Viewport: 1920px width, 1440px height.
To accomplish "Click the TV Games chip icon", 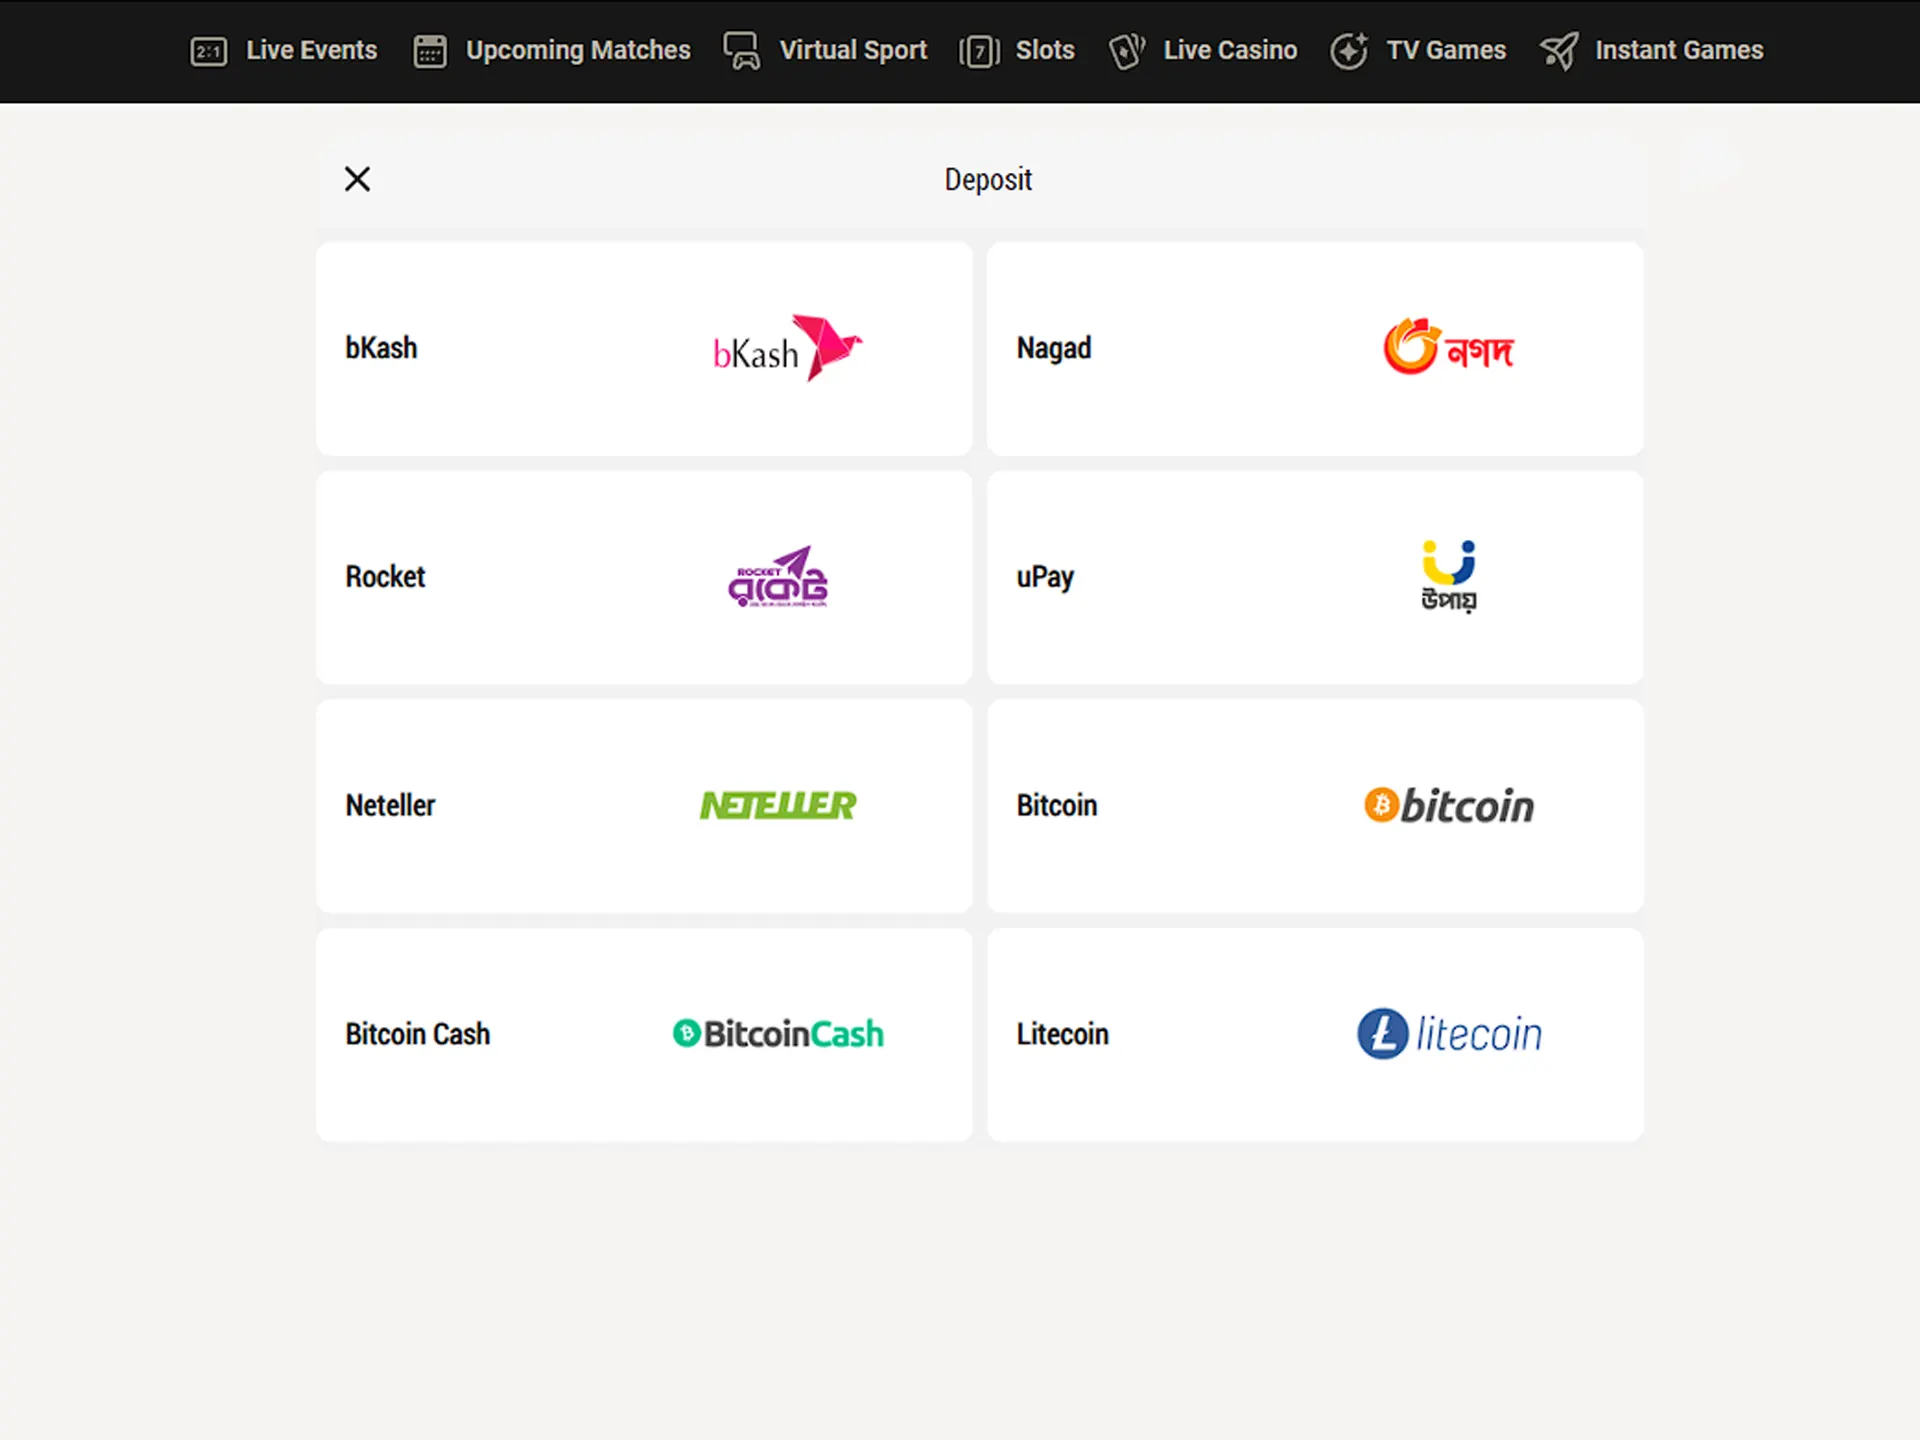I will click(x=1349, y=51).
